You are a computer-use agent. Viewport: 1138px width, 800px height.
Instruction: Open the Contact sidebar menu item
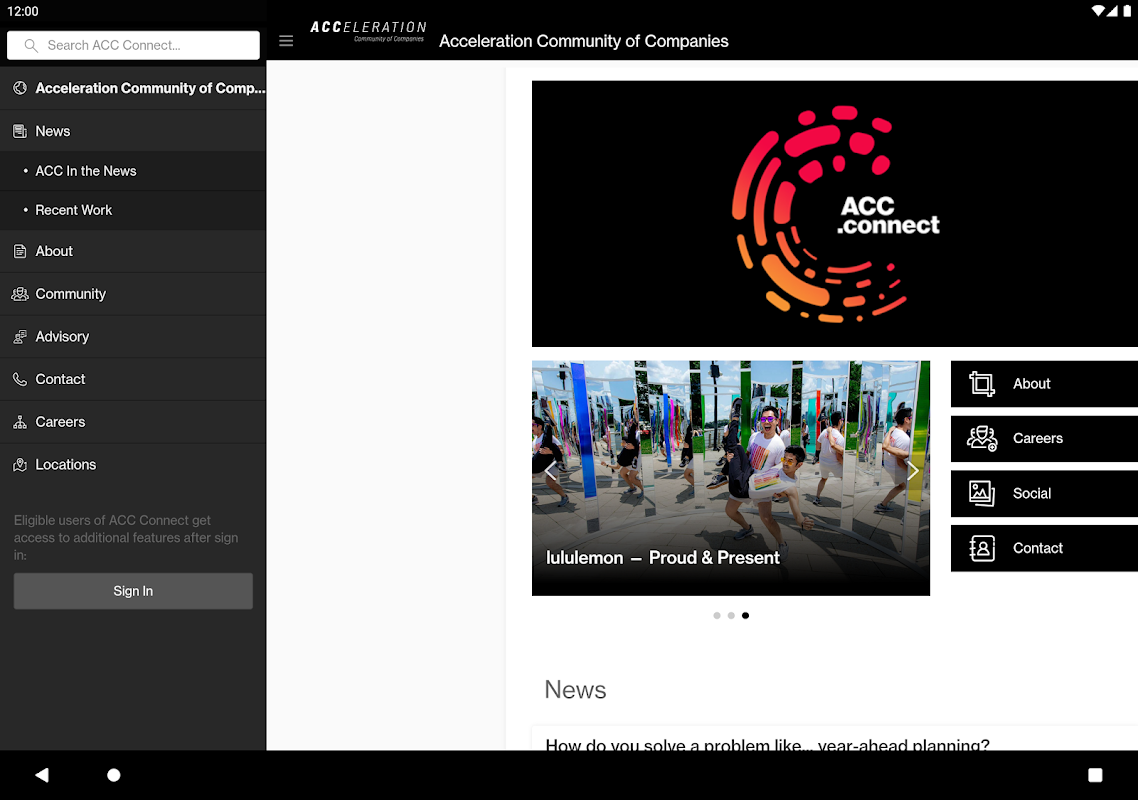(x=133, y=379)
